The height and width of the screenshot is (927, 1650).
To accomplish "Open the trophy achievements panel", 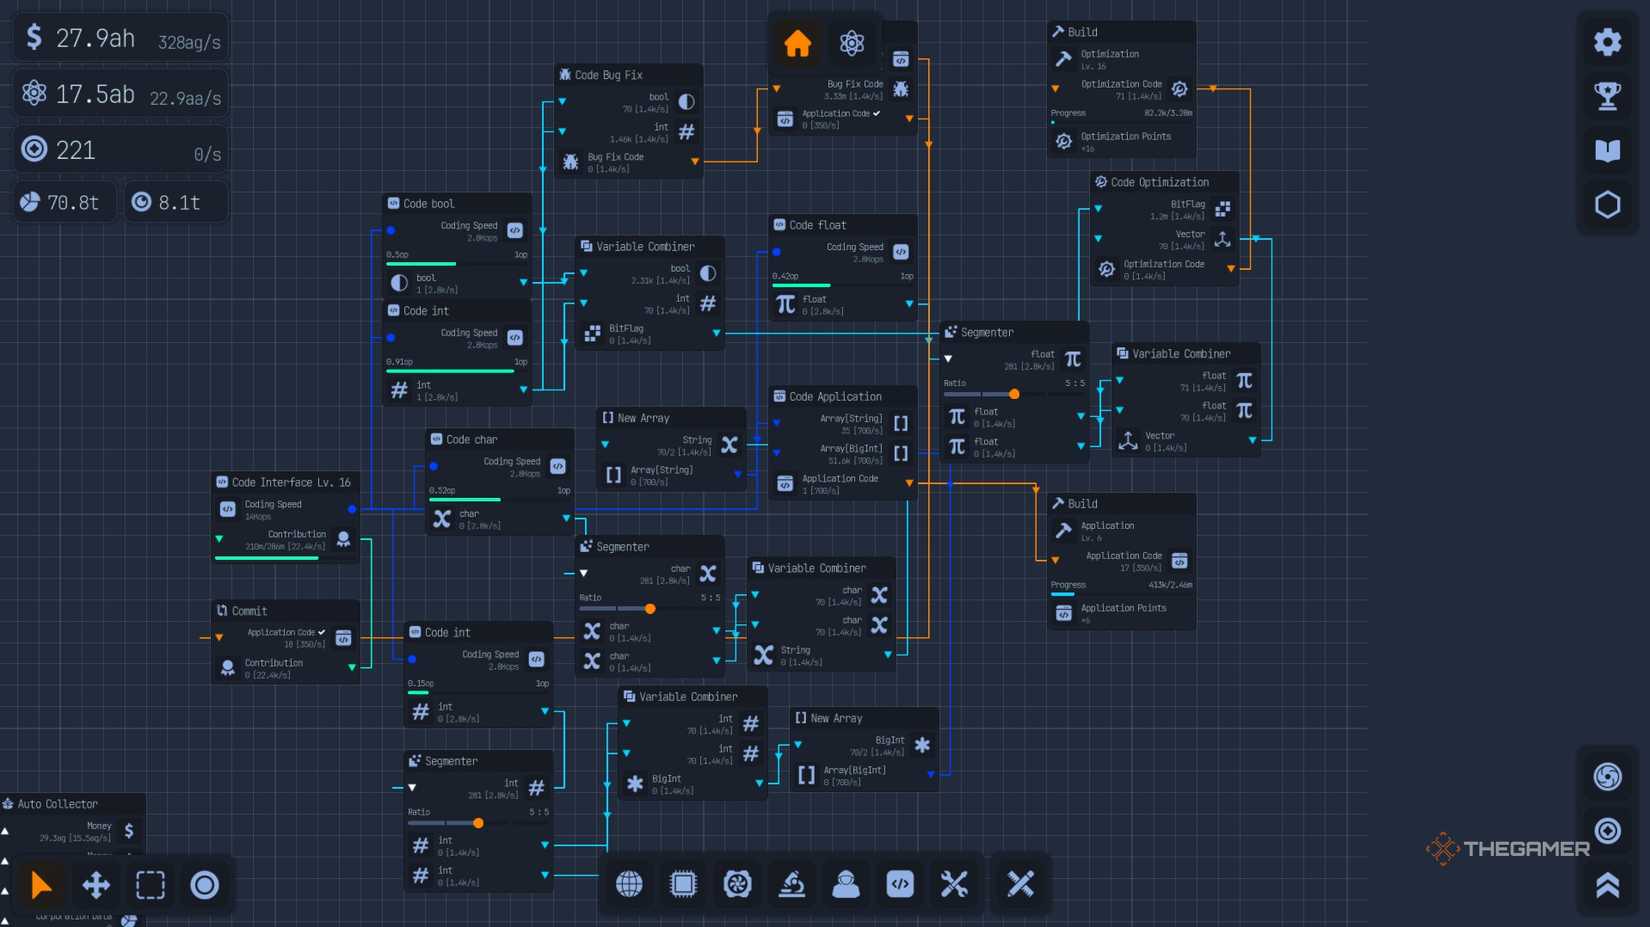I will click(1607, 96).
